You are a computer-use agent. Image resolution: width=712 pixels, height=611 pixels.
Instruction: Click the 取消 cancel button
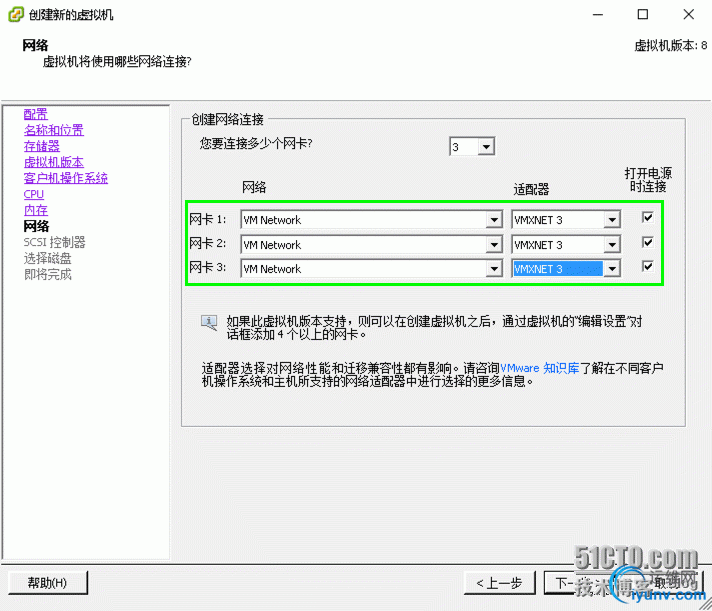point(666,582)
